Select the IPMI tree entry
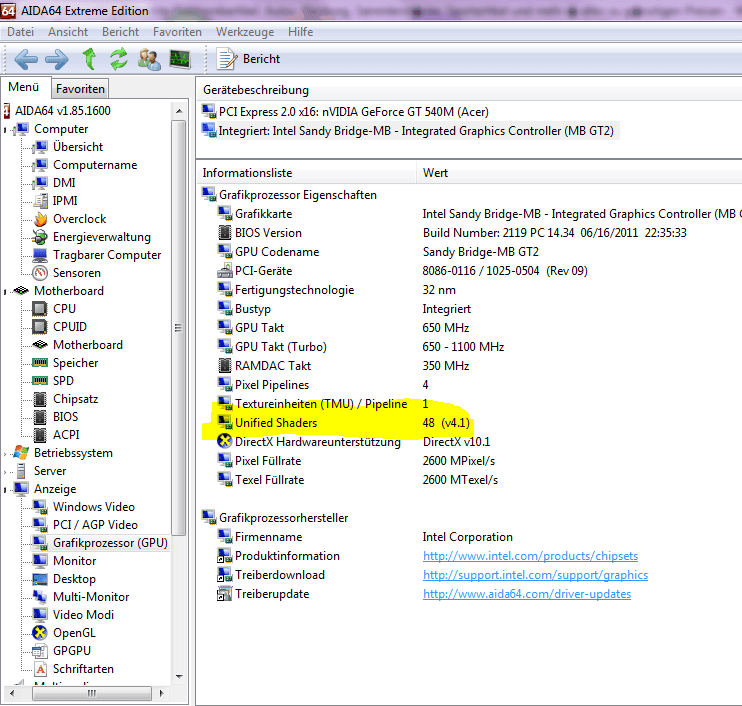 [x=65, y=201]
